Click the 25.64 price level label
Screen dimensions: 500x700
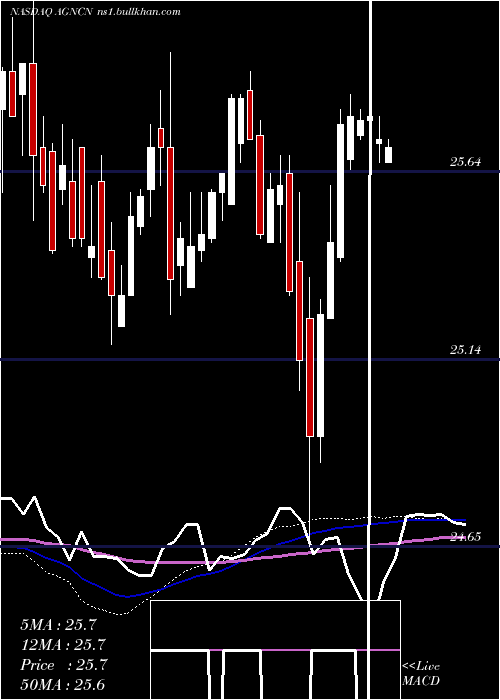465,162
